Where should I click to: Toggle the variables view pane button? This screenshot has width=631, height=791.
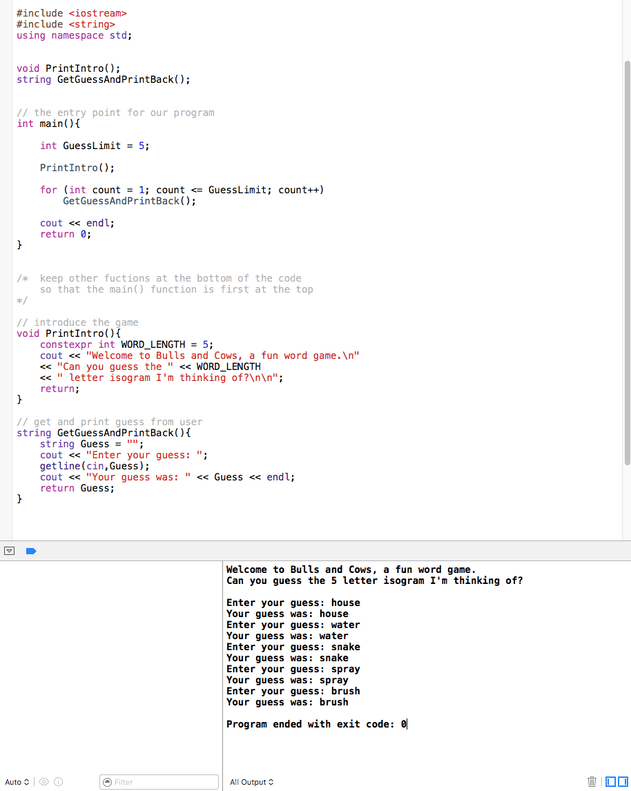point(611,781)
